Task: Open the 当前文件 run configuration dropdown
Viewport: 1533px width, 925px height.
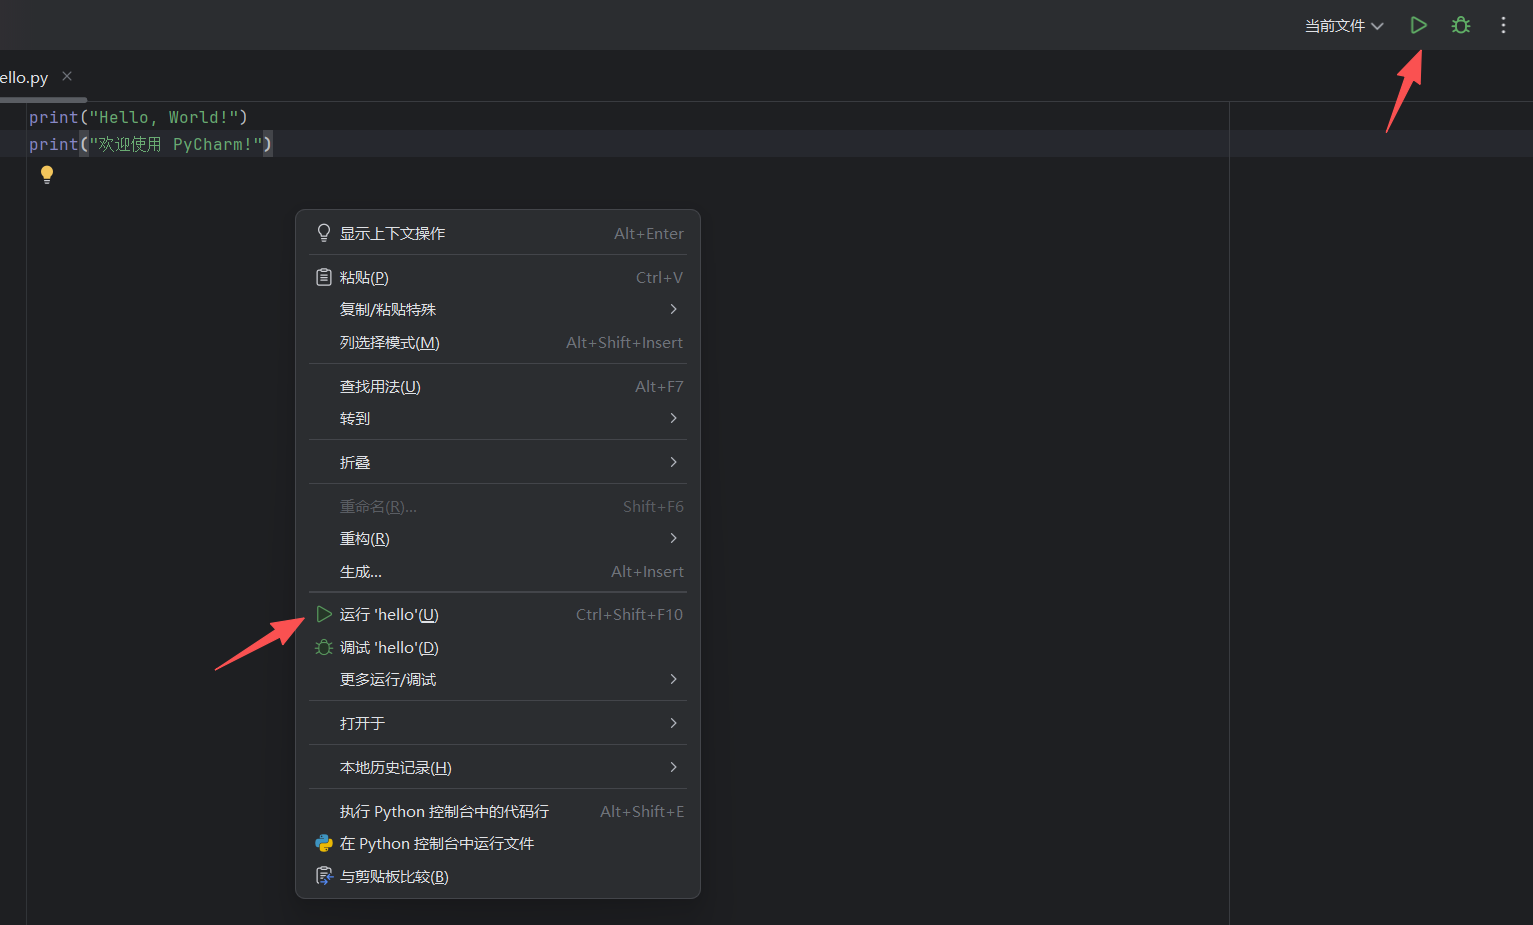Action: click(x=1343, y=26)
